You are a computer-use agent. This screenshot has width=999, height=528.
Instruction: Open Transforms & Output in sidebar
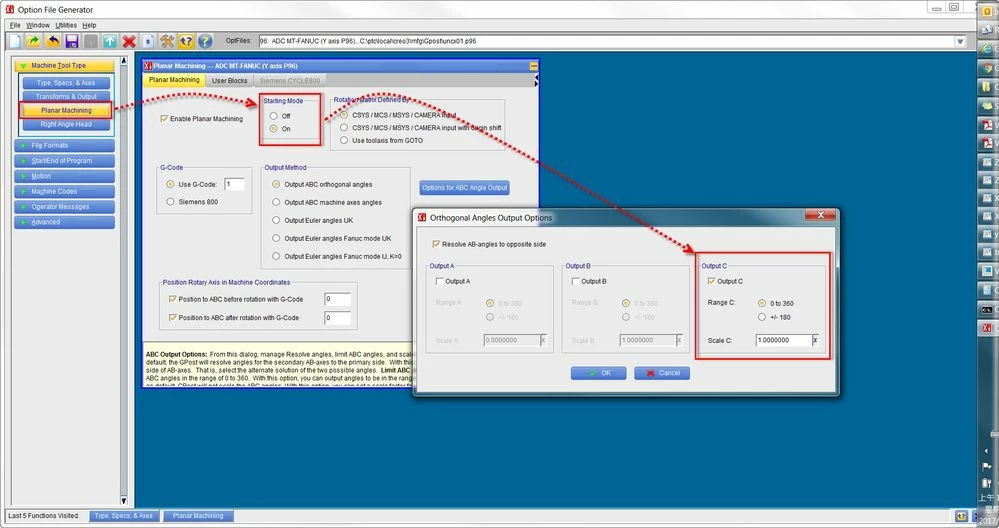pyautogui.click(x=66, y=96)
